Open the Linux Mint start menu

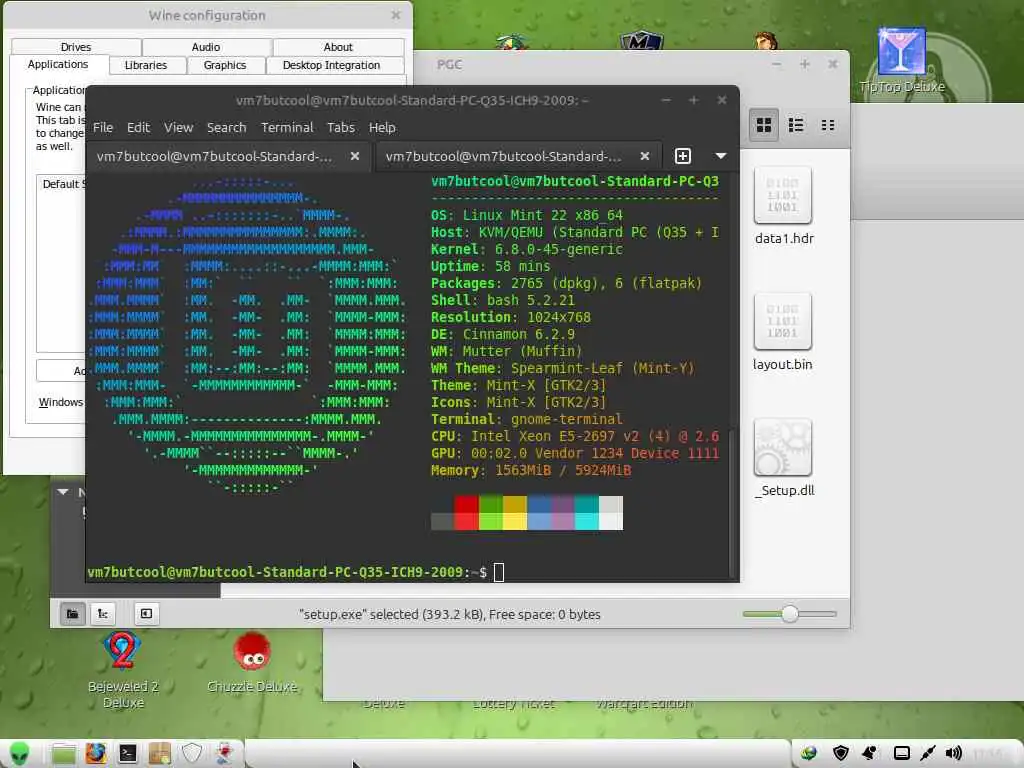click(x=20, y=754)
